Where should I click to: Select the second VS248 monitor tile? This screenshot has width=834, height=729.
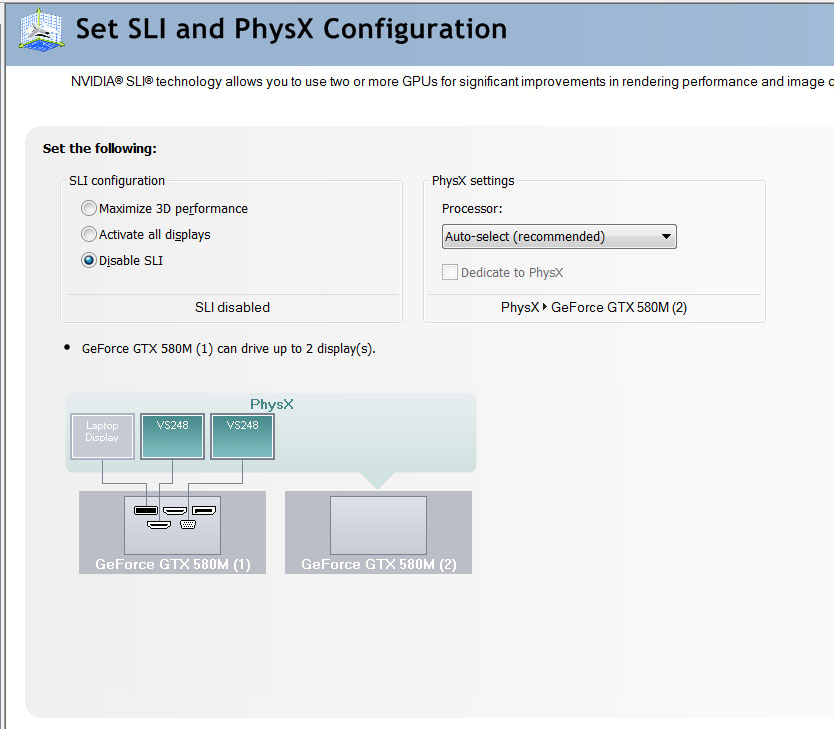coord(243,436)
